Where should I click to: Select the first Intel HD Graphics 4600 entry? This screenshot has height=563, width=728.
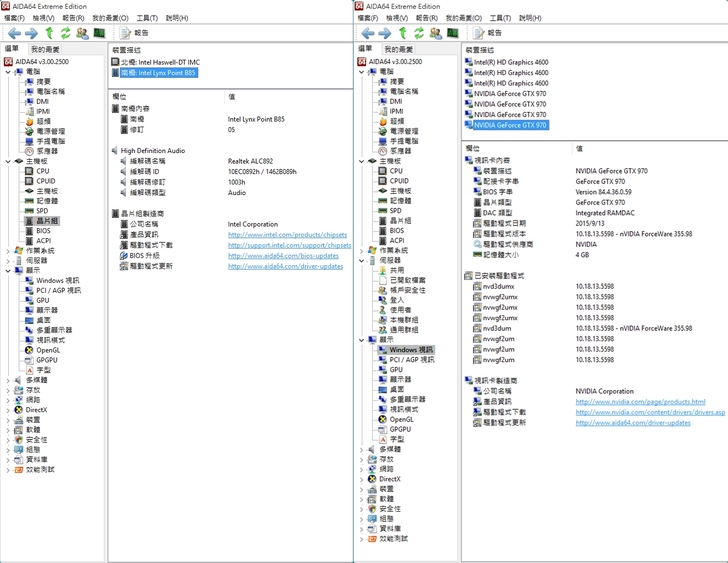[x=510, y=62]
